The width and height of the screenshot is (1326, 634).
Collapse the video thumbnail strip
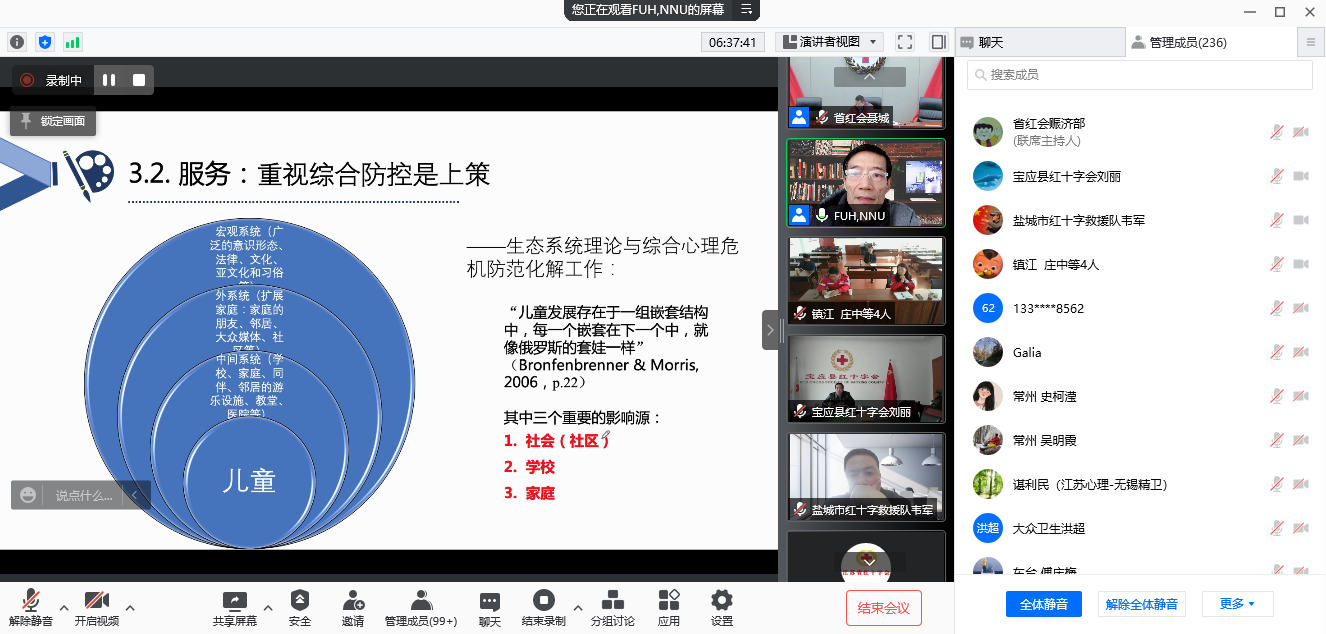point(770,329)
